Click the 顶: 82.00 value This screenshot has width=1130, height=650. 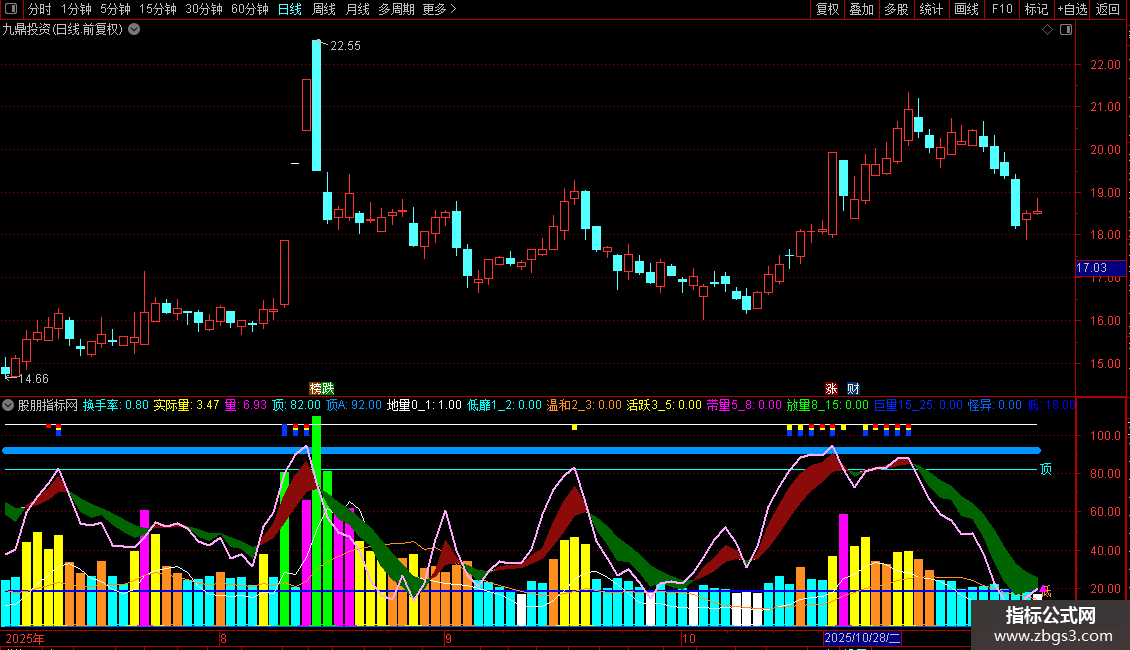[x=296, y=405]
